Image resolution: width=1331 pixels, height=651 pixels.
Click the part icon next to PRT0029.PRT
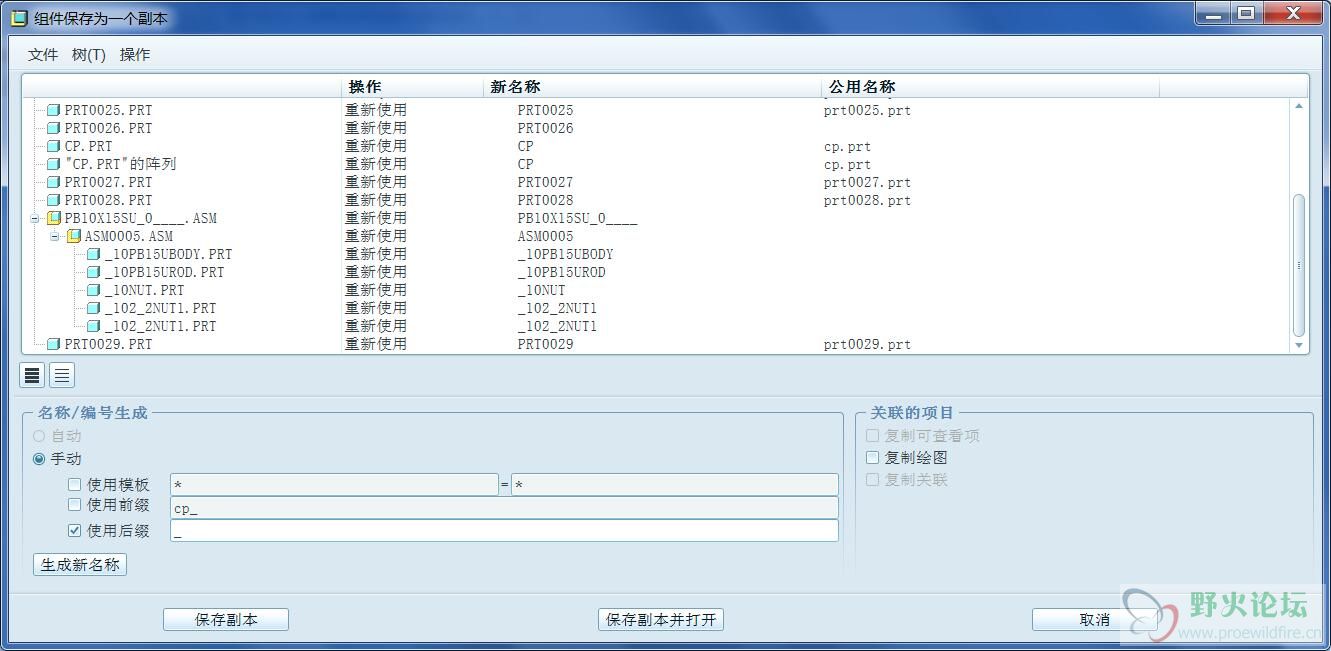pyautogui.click(x=54, y=344)
